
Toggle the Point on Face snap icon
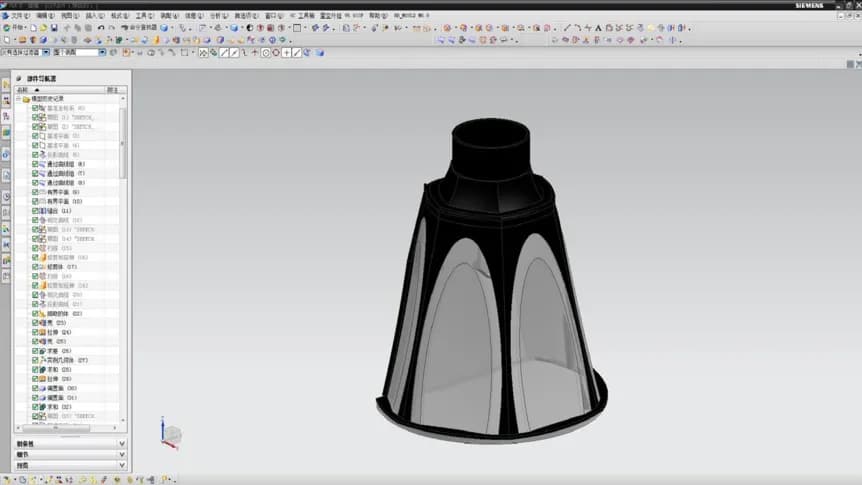click(x=307, y=53)
